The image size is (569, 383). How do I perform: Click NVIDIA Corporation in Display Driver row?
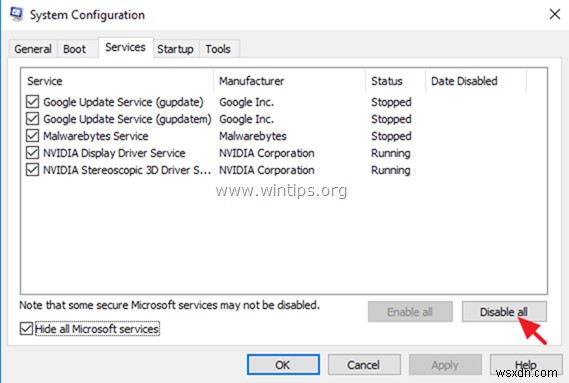click(x=267, y=153)
